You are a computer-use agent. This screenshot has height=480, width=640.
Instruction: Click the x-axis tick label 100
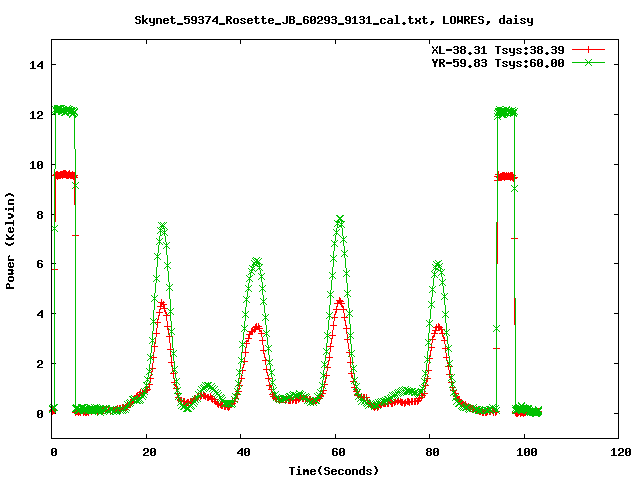(527, 452)
